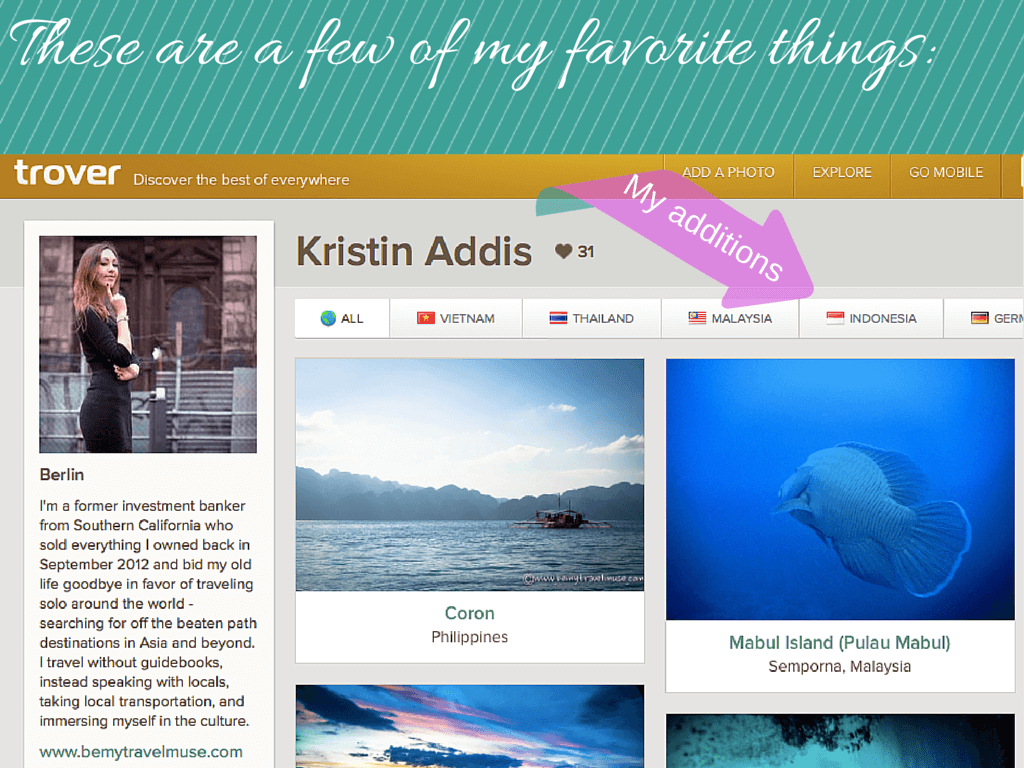The width and height of the screenshot is (1024, 768).
Task: Open the Mabul Island (Pulau Mabul) link
Action: 840,643
